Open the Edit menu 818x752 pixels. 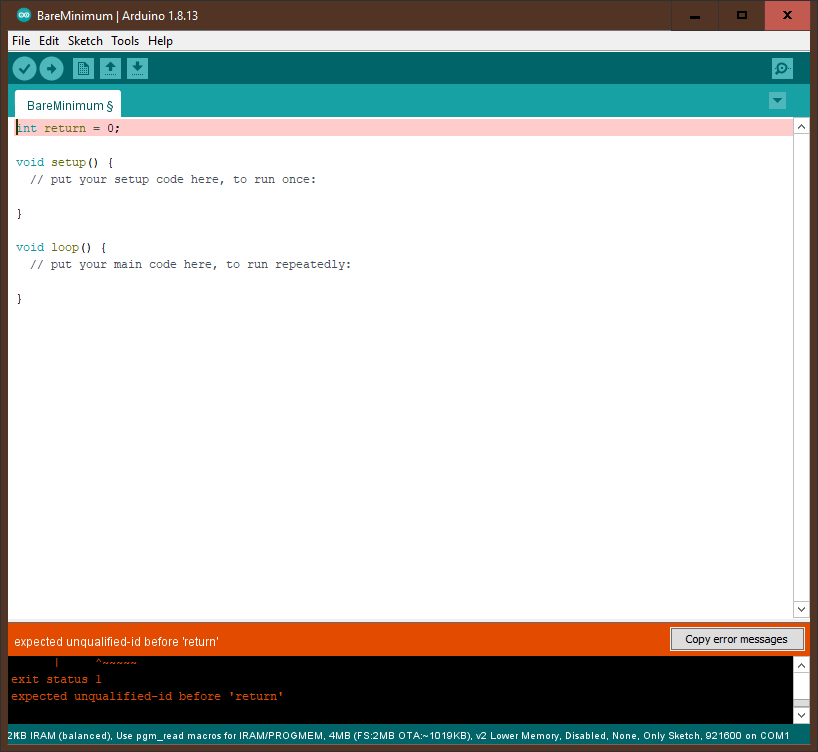pyautogui.click(x=49, y=41)
